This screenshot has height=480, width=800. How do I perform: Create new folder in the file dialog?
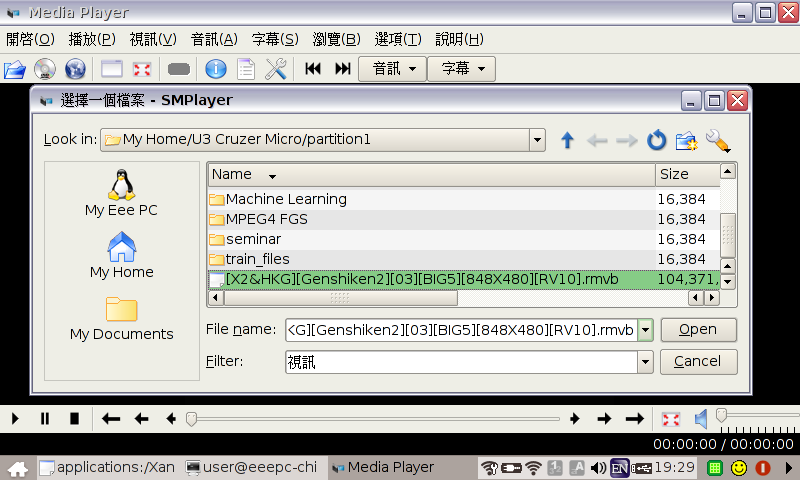point(686,140)
